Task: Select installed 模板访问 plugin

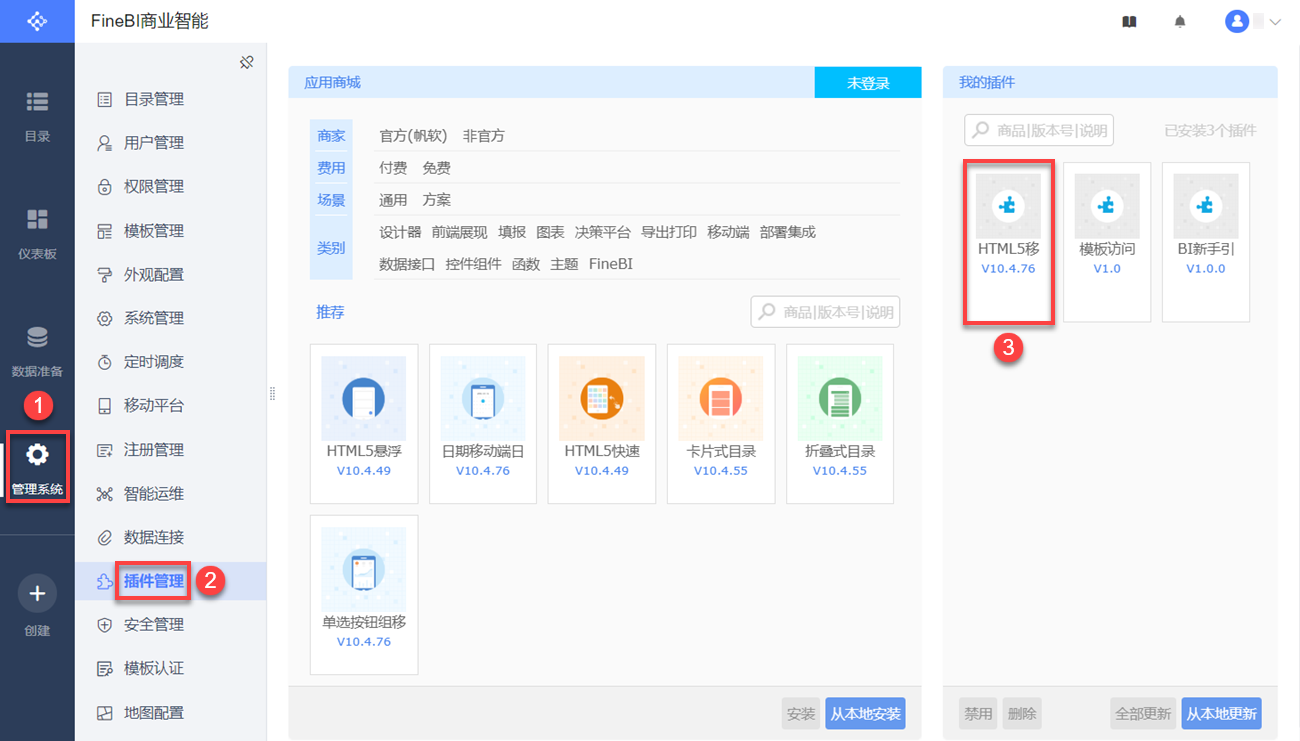Action: [x=1107, y=242]
